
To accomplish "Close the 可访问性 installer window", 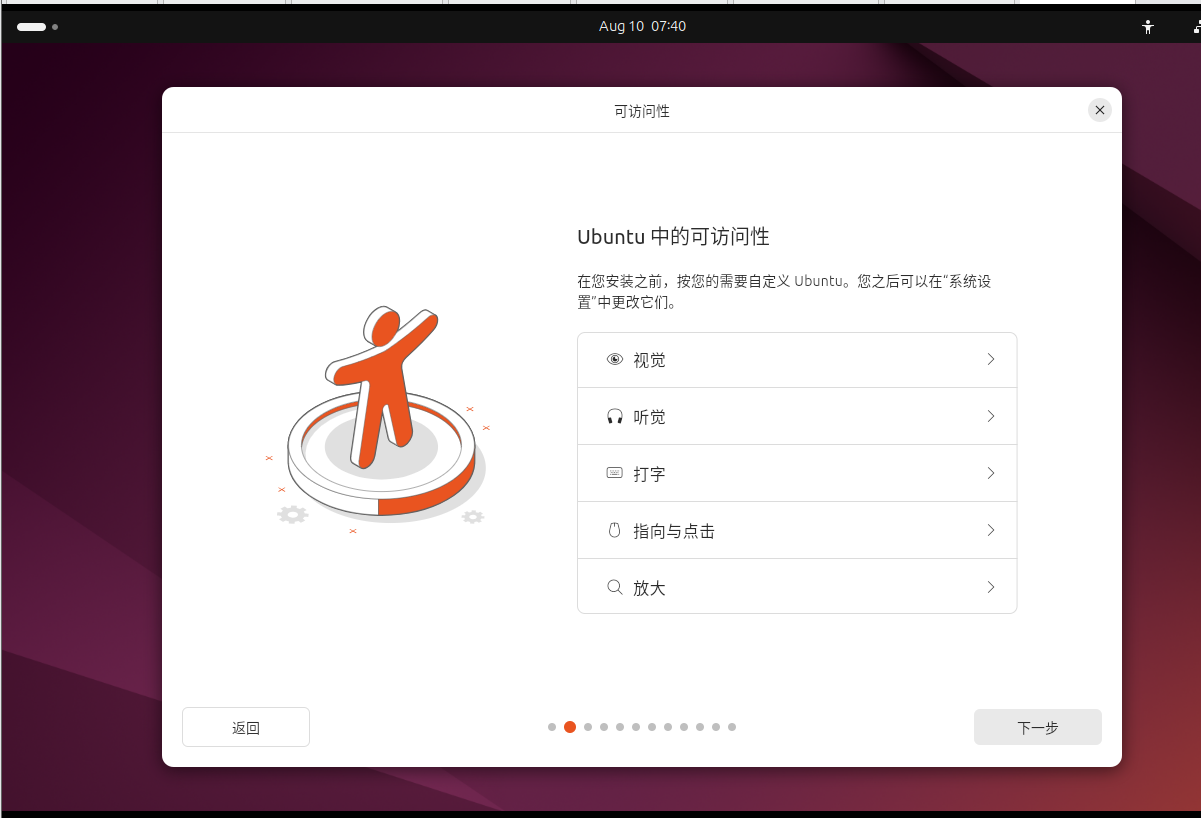I will [1100, 110].
